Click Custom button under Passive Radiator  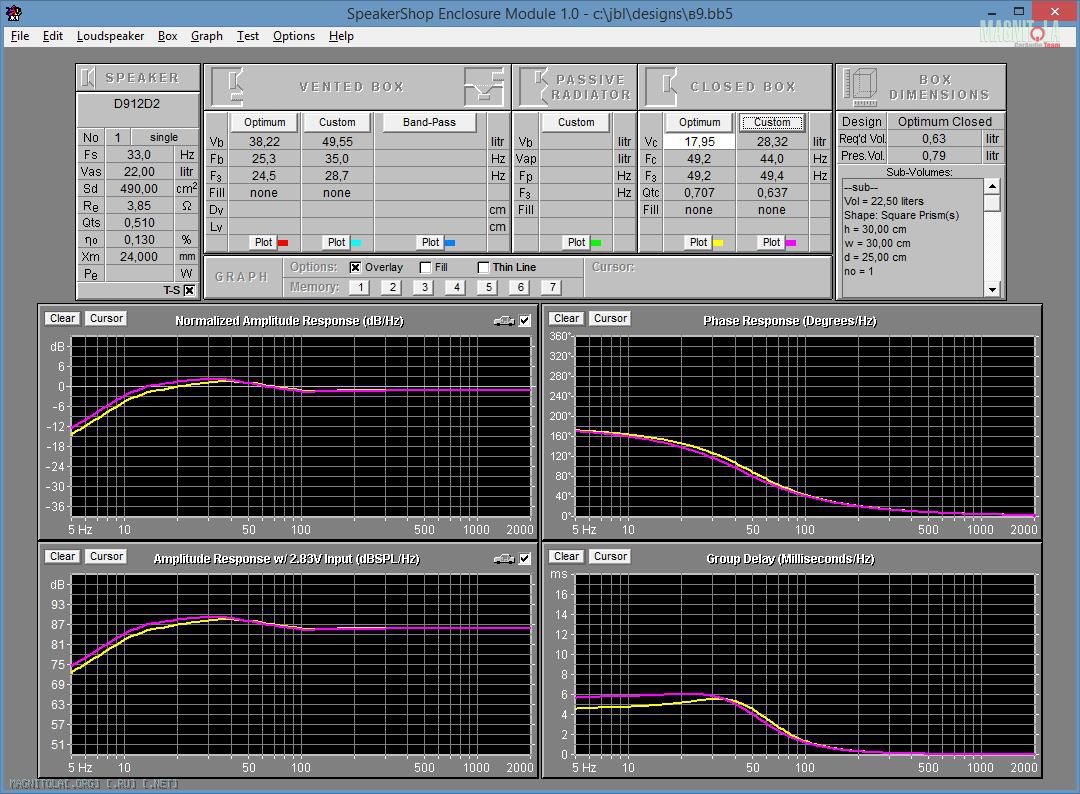coord(576,123)
